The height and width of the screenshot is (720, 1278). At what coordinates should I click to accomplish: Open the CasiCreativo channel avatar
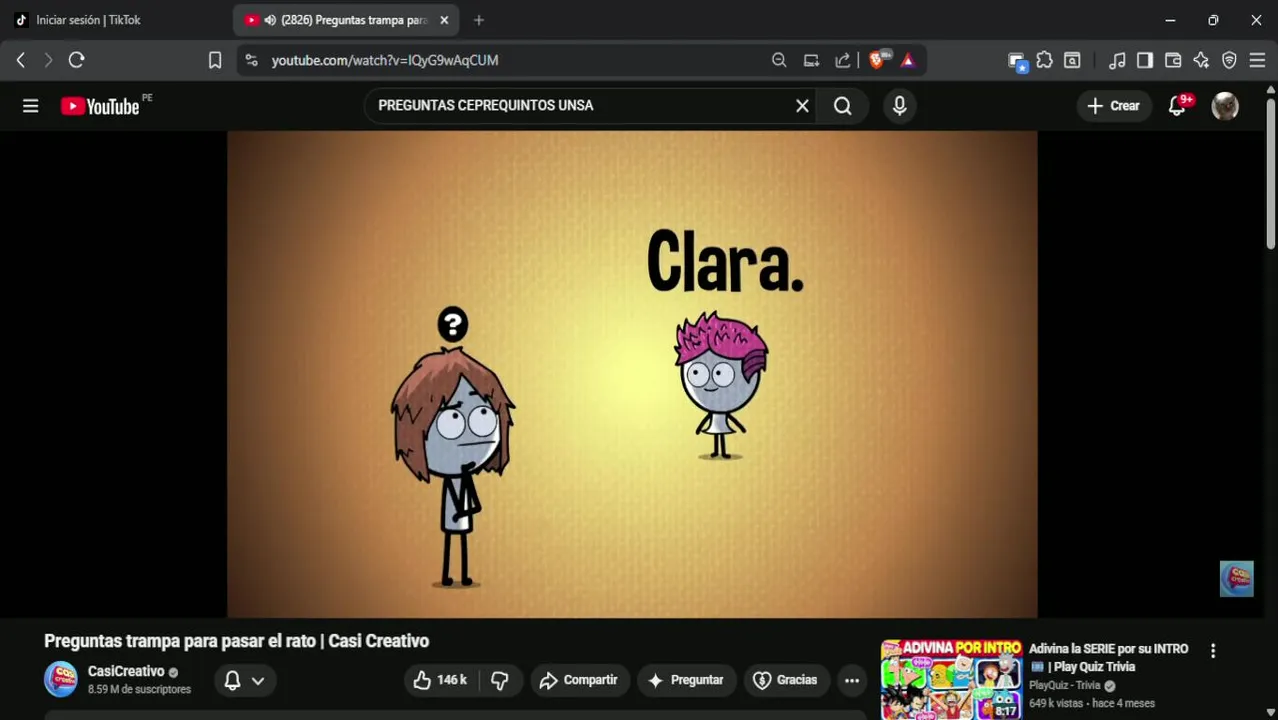point(61,680)
